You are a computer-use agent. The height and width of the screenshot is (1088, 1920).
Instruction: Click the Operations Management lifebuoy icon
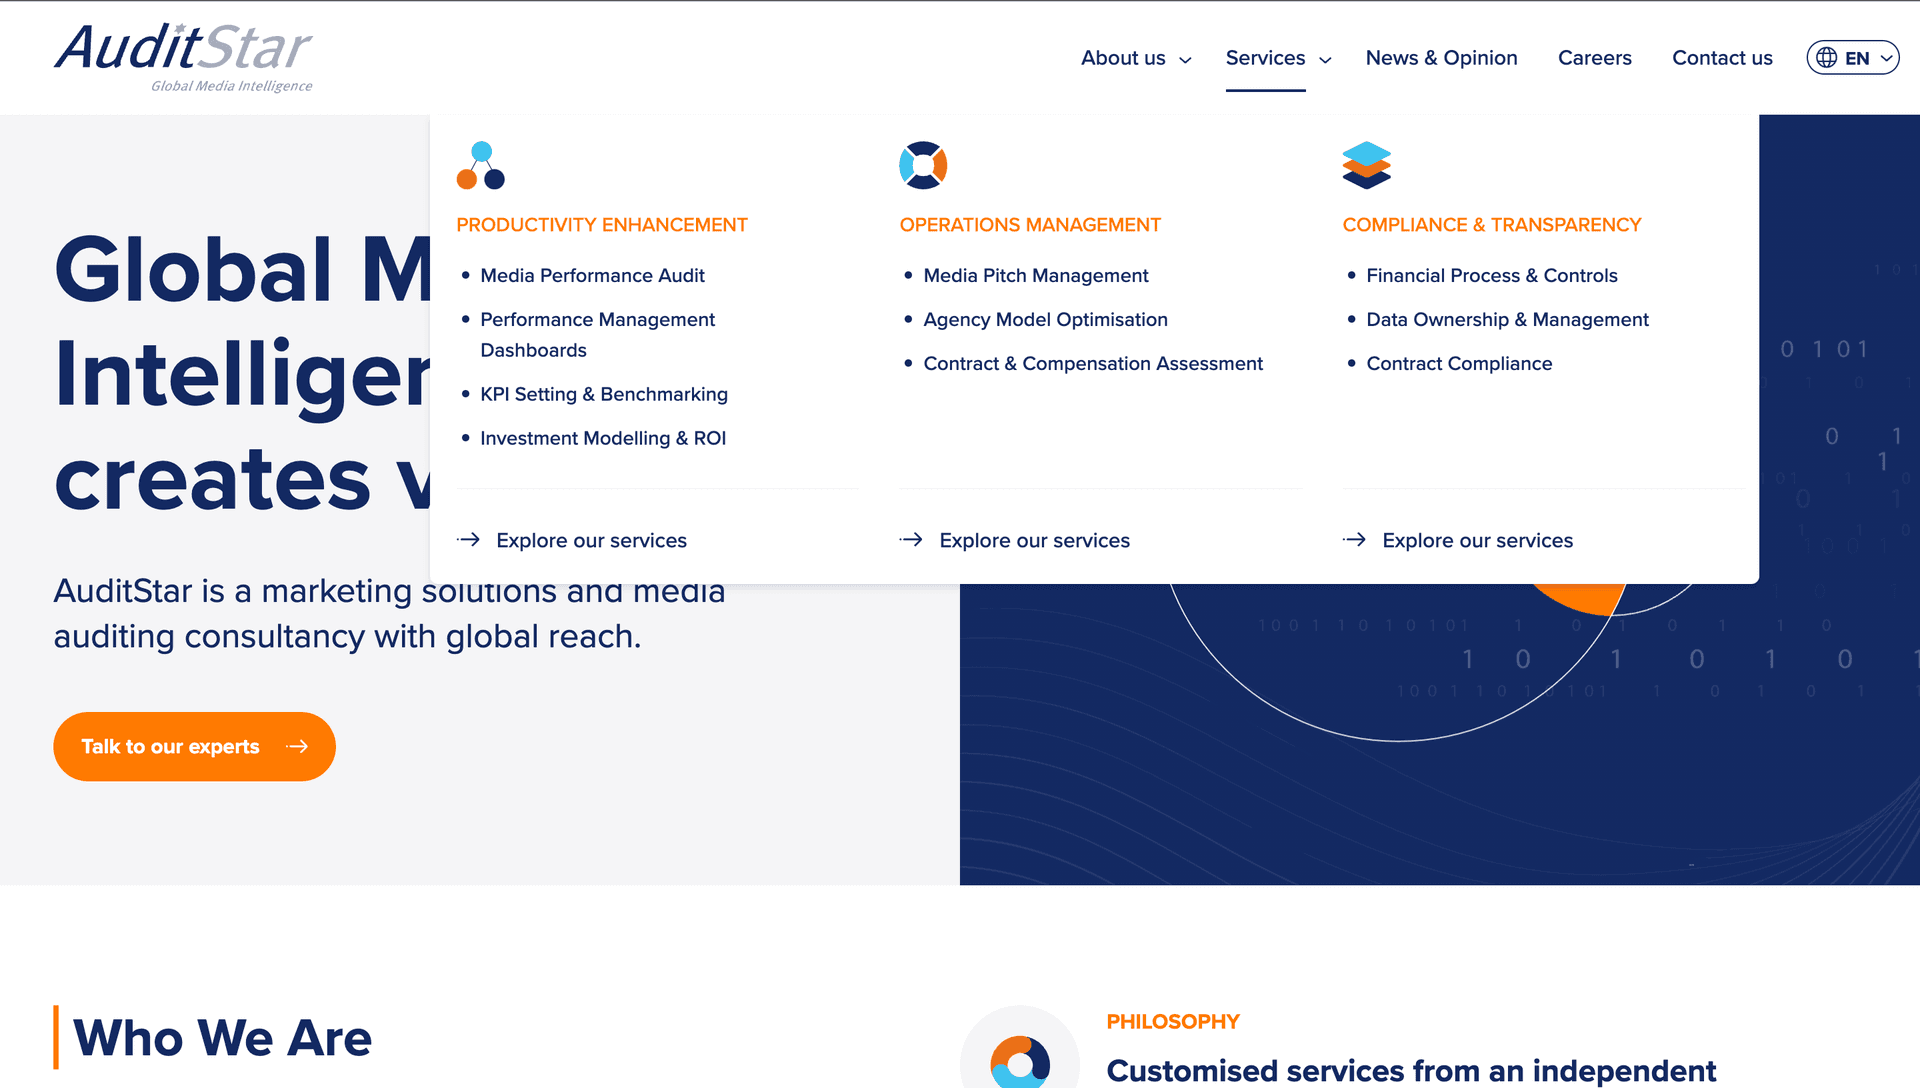(x=923, y=165)
